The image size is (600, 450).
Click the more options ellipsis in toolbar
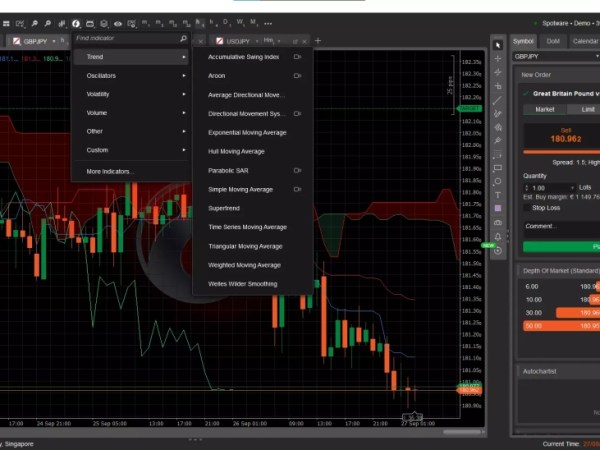point(268,24)
